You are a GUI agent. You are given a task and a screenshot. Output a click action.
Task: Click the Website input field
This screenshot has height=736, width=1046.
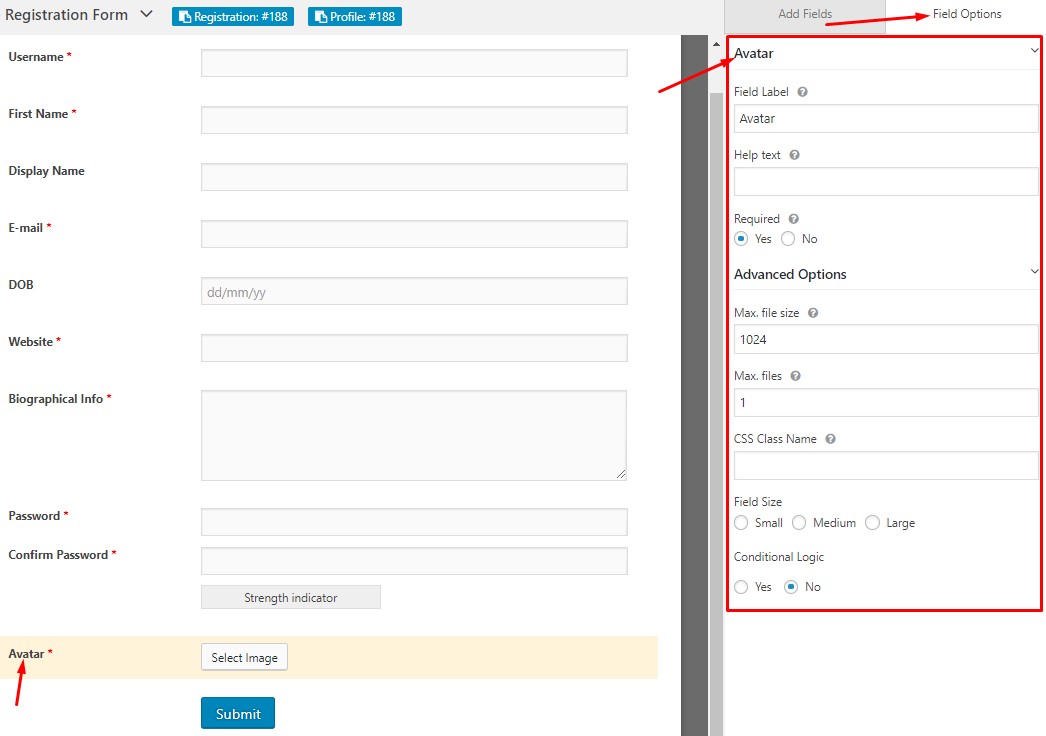[414, 348]
